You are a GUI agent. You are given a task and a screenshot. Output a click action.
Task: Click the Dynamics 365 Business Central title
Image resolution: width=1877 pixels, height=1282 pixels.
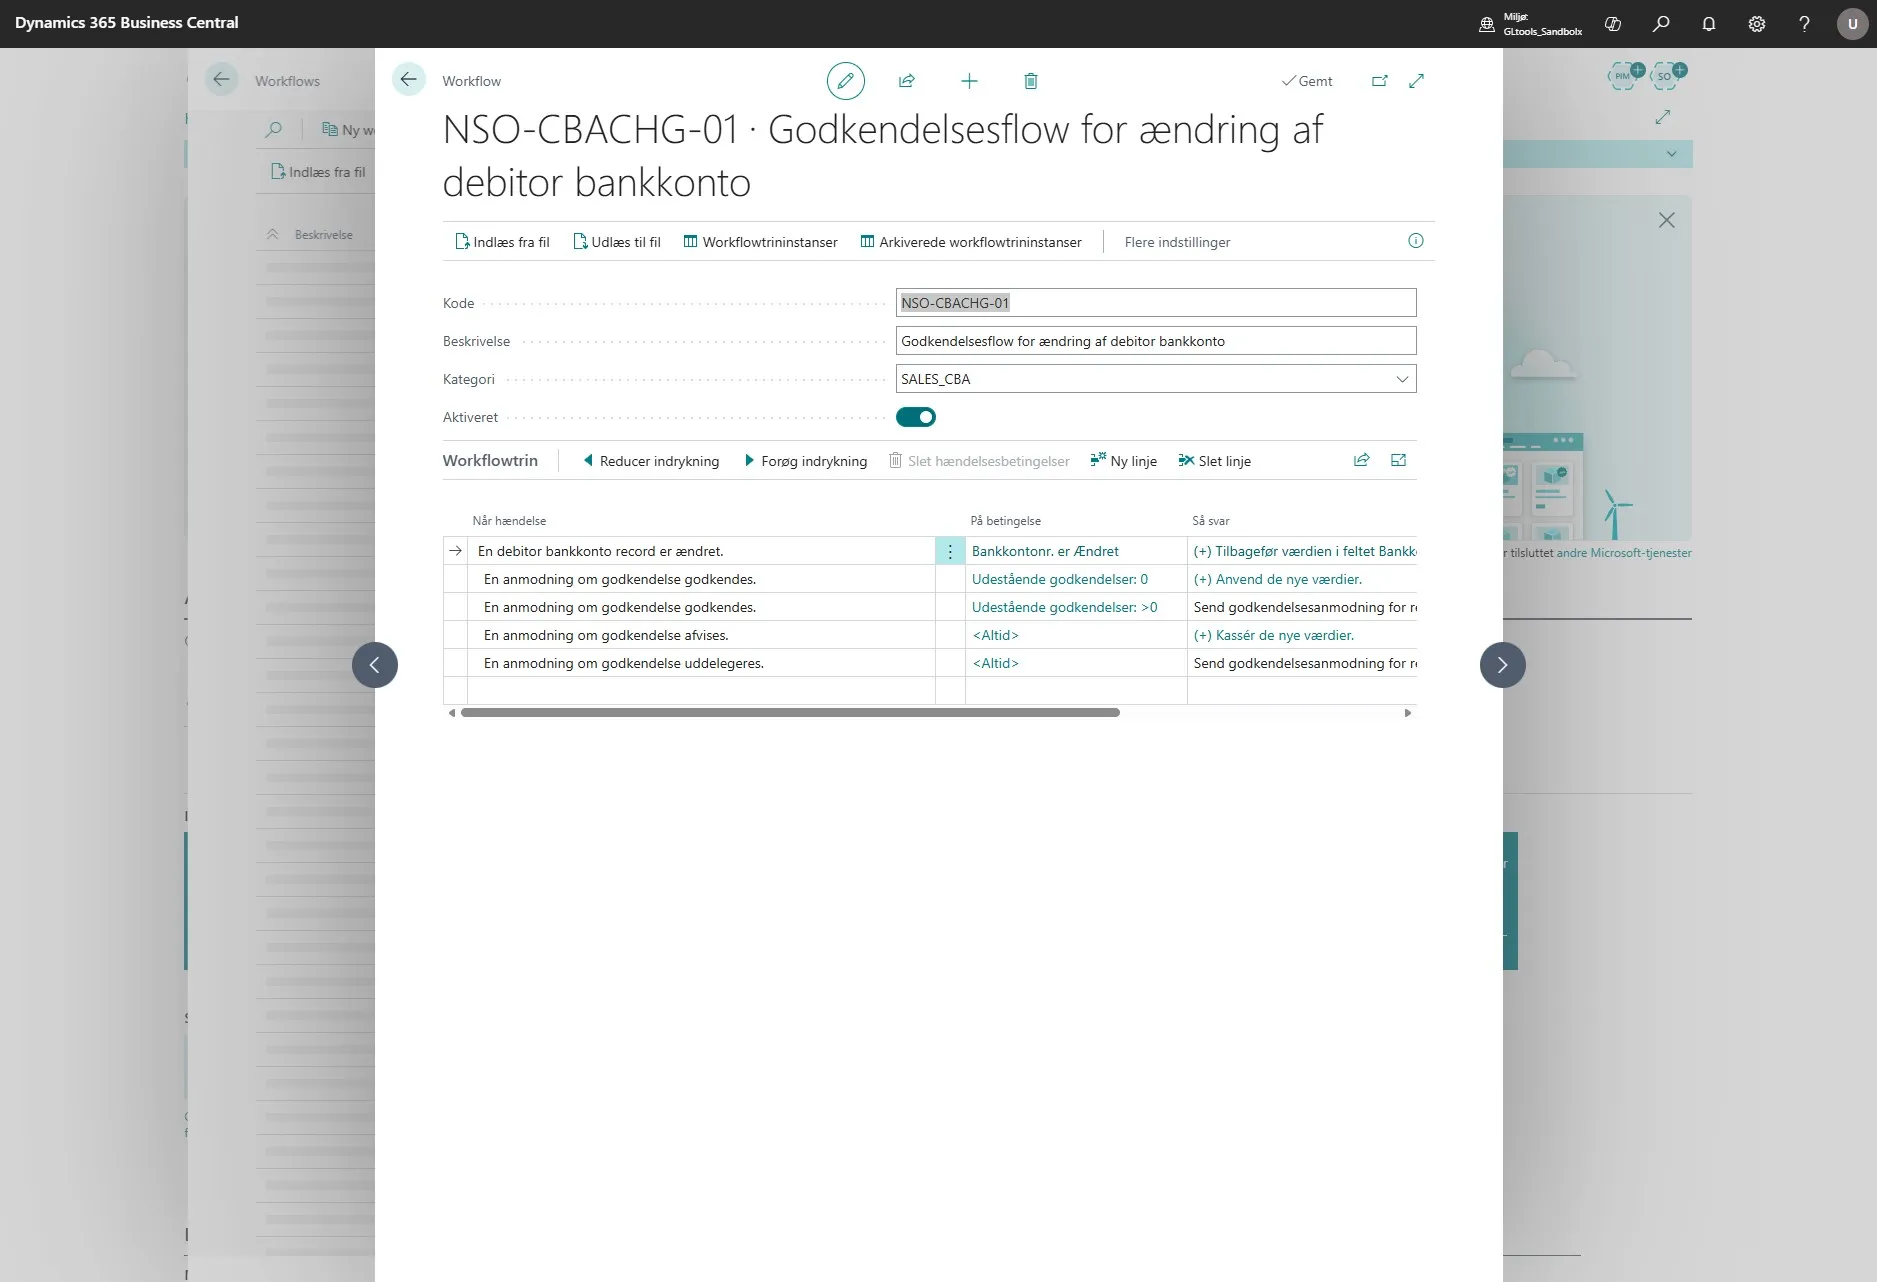point(127,22)
